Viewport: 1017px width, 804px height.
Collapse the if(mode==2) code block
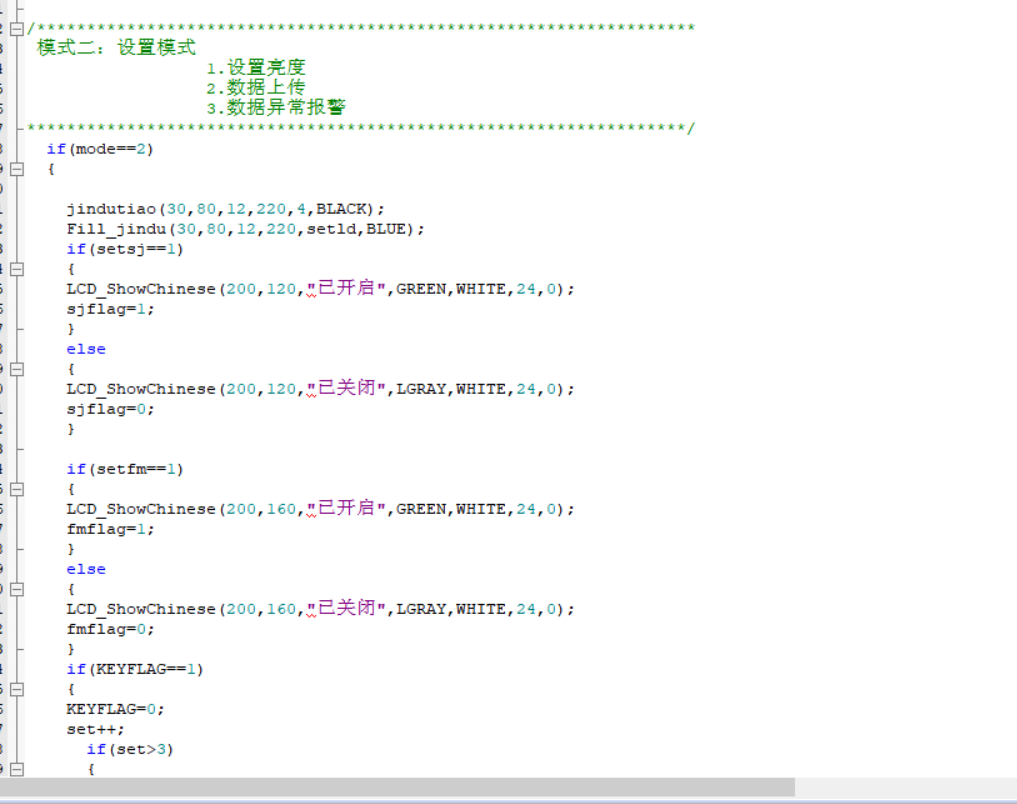click(16, 169)
